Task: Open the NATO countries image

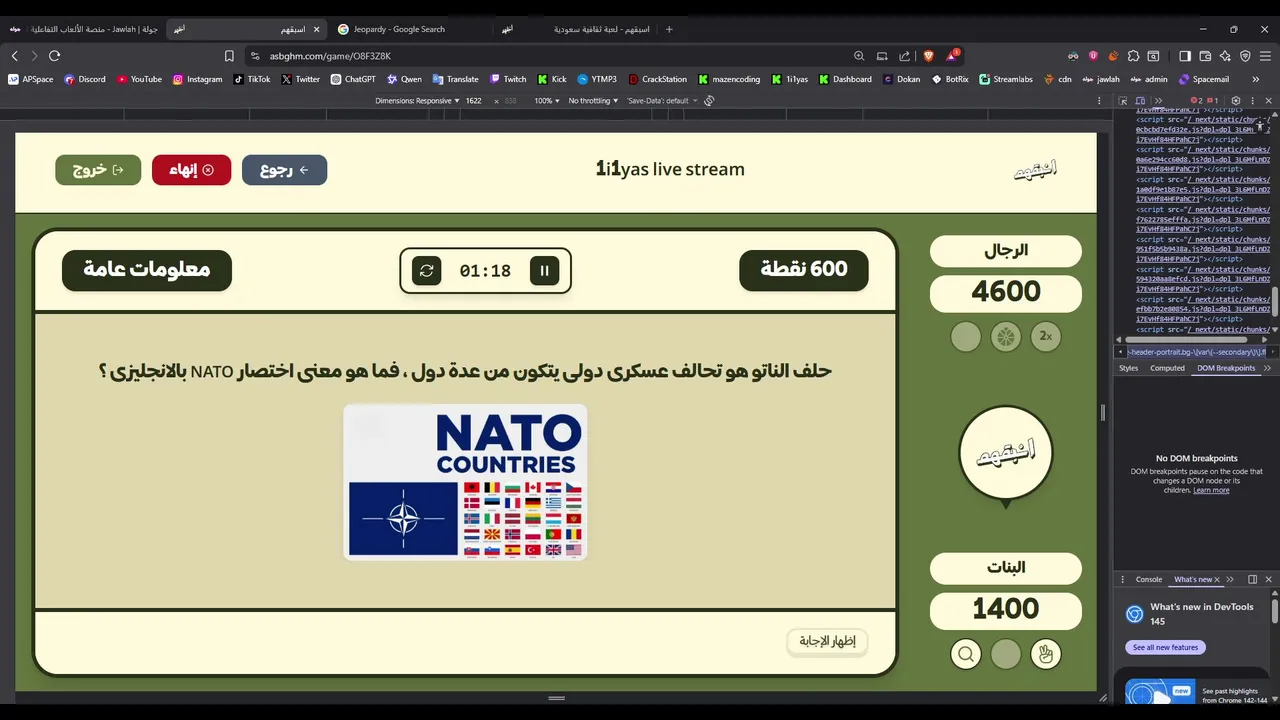Action: point(465,482)
